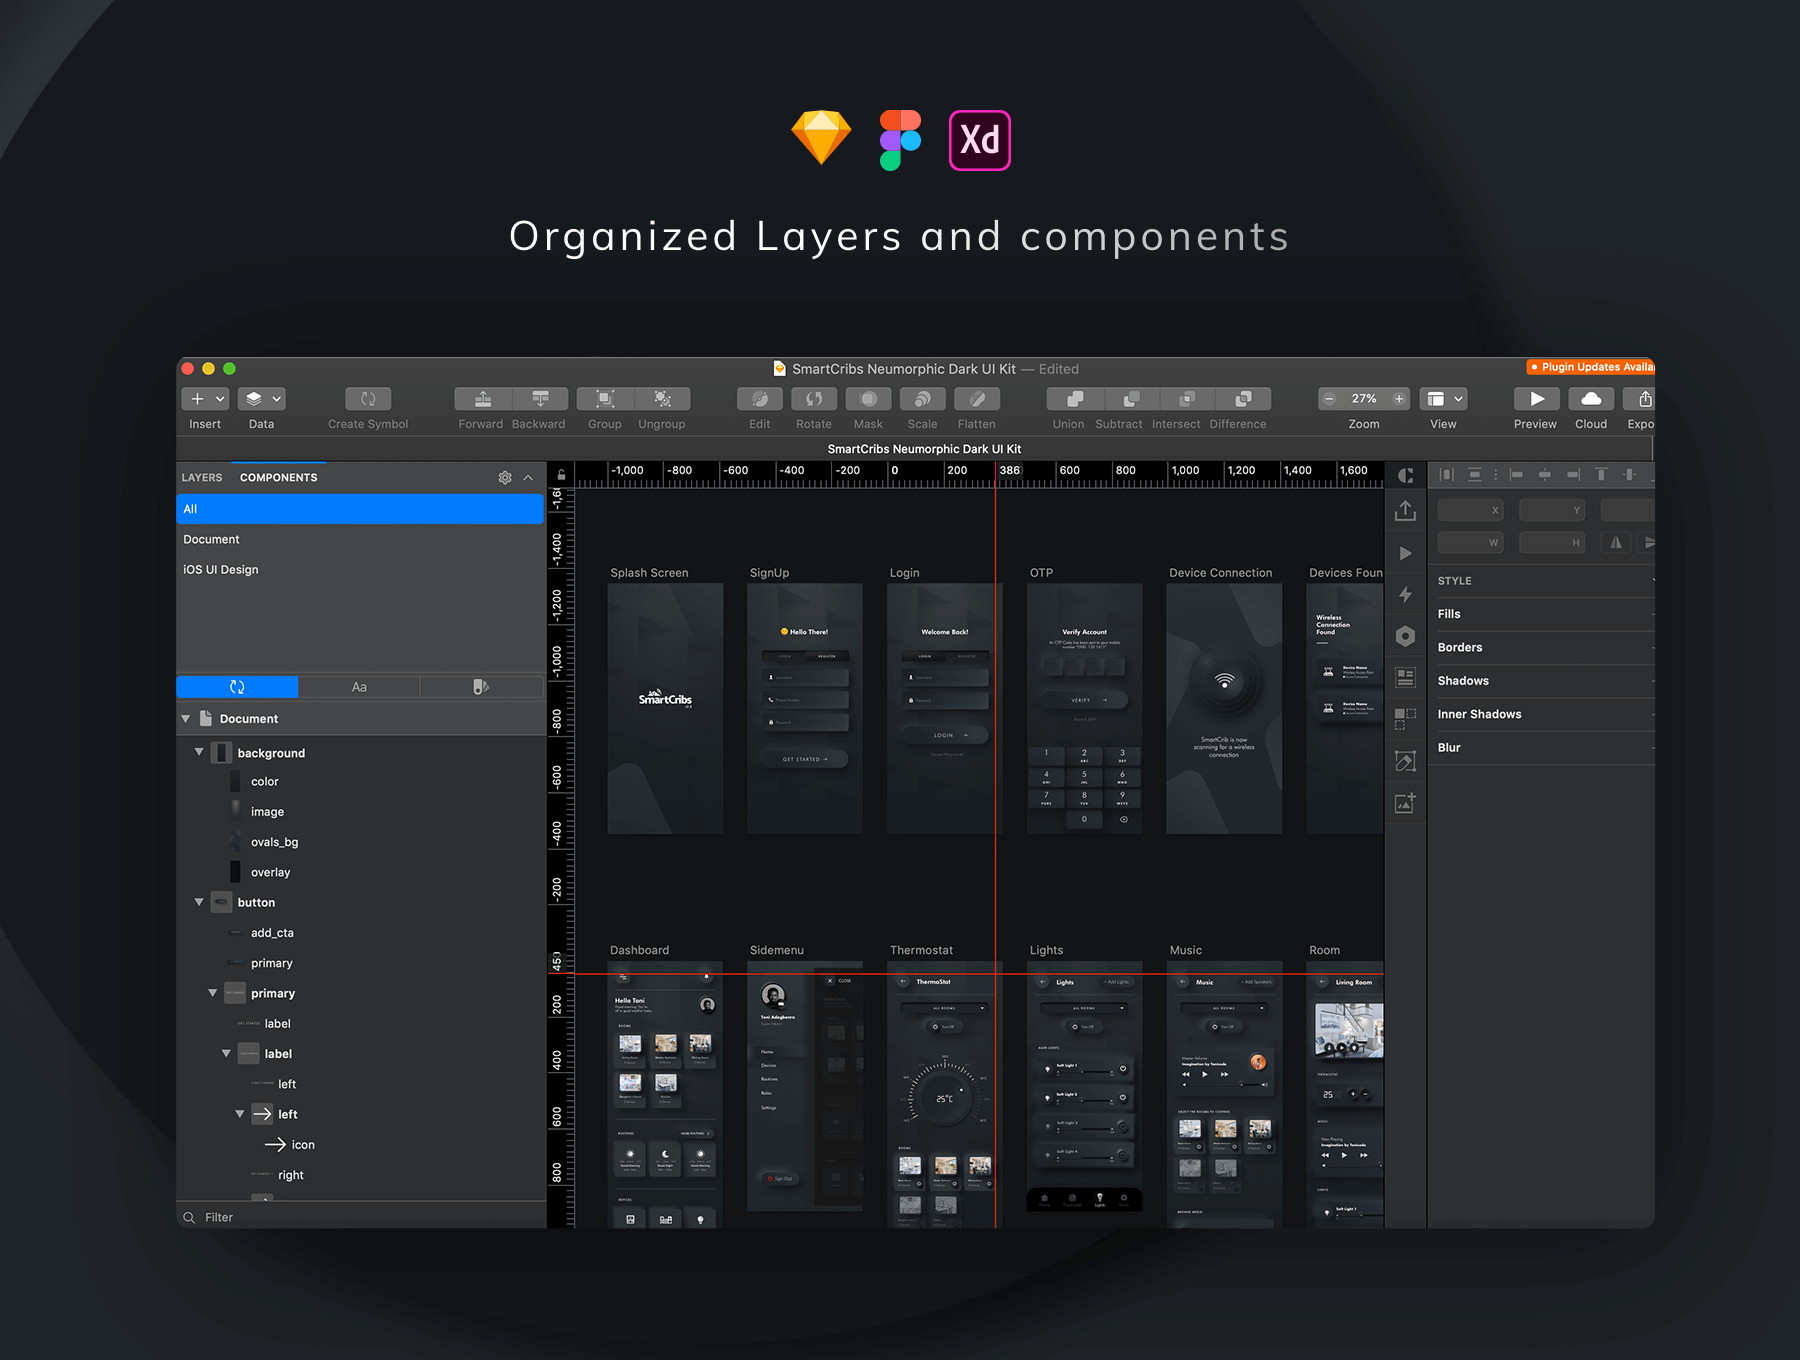The height and width of the screenshot is (1360, 1800).
Task: Click the Flatten tool icon
Action: point(977,399)
